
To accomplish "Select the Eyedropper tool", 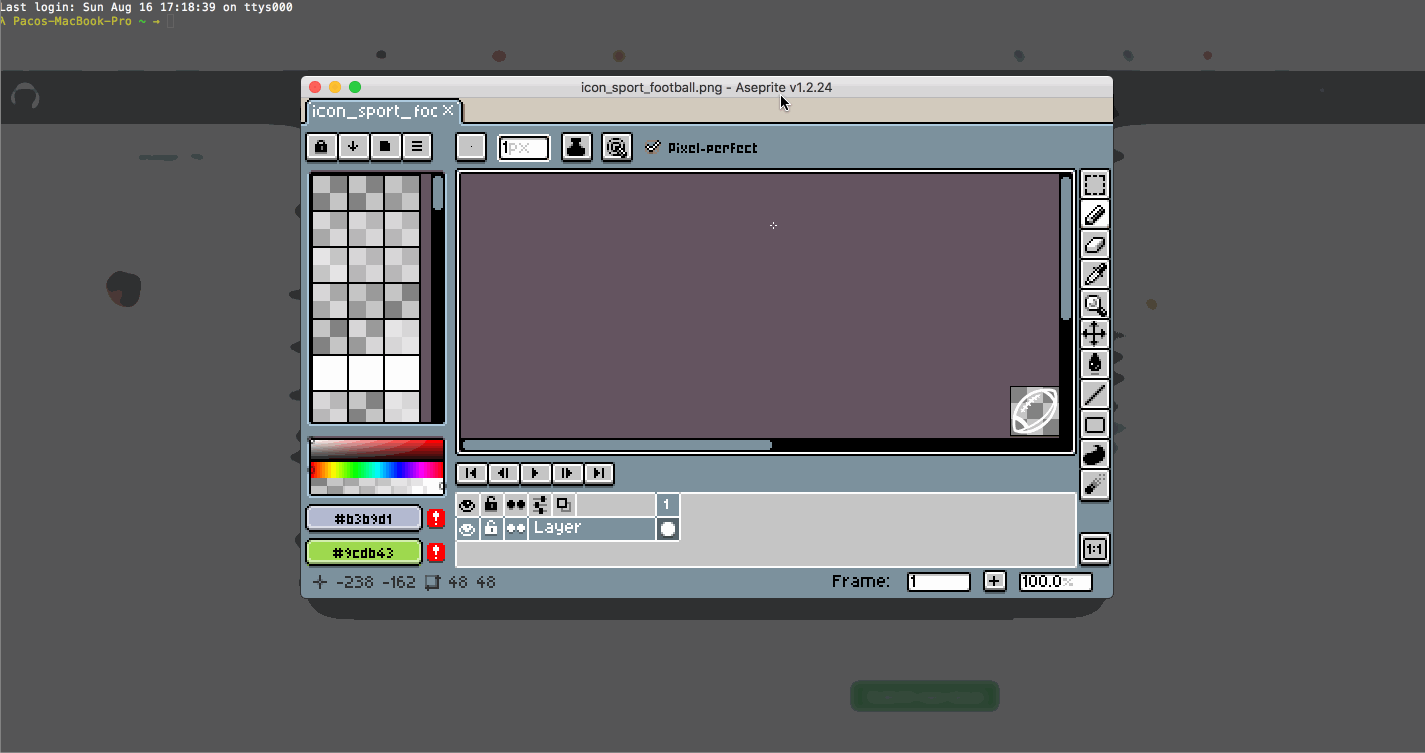I will click(x=1095, y=275).
